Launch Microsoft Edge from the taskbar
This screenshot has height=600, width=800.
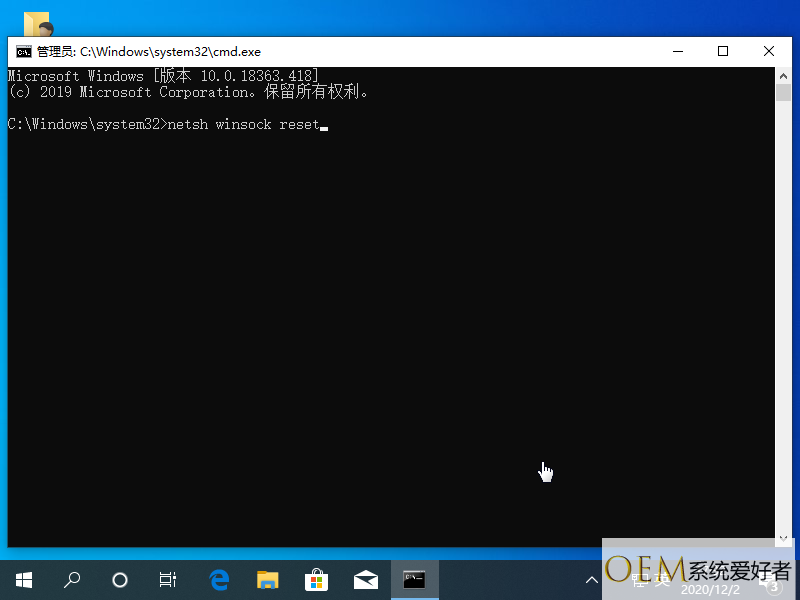click(219, 579)
